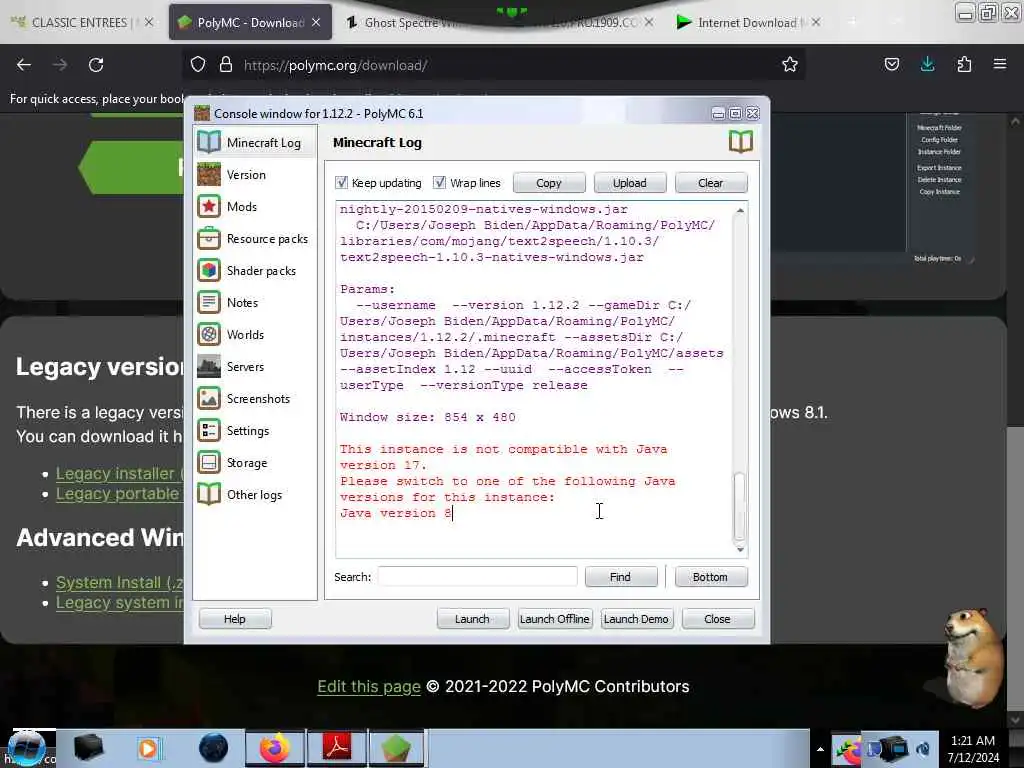Screen dimensions: 1024x768
Task: Click the log scrollbar down arrow
Action: (739, 550)
